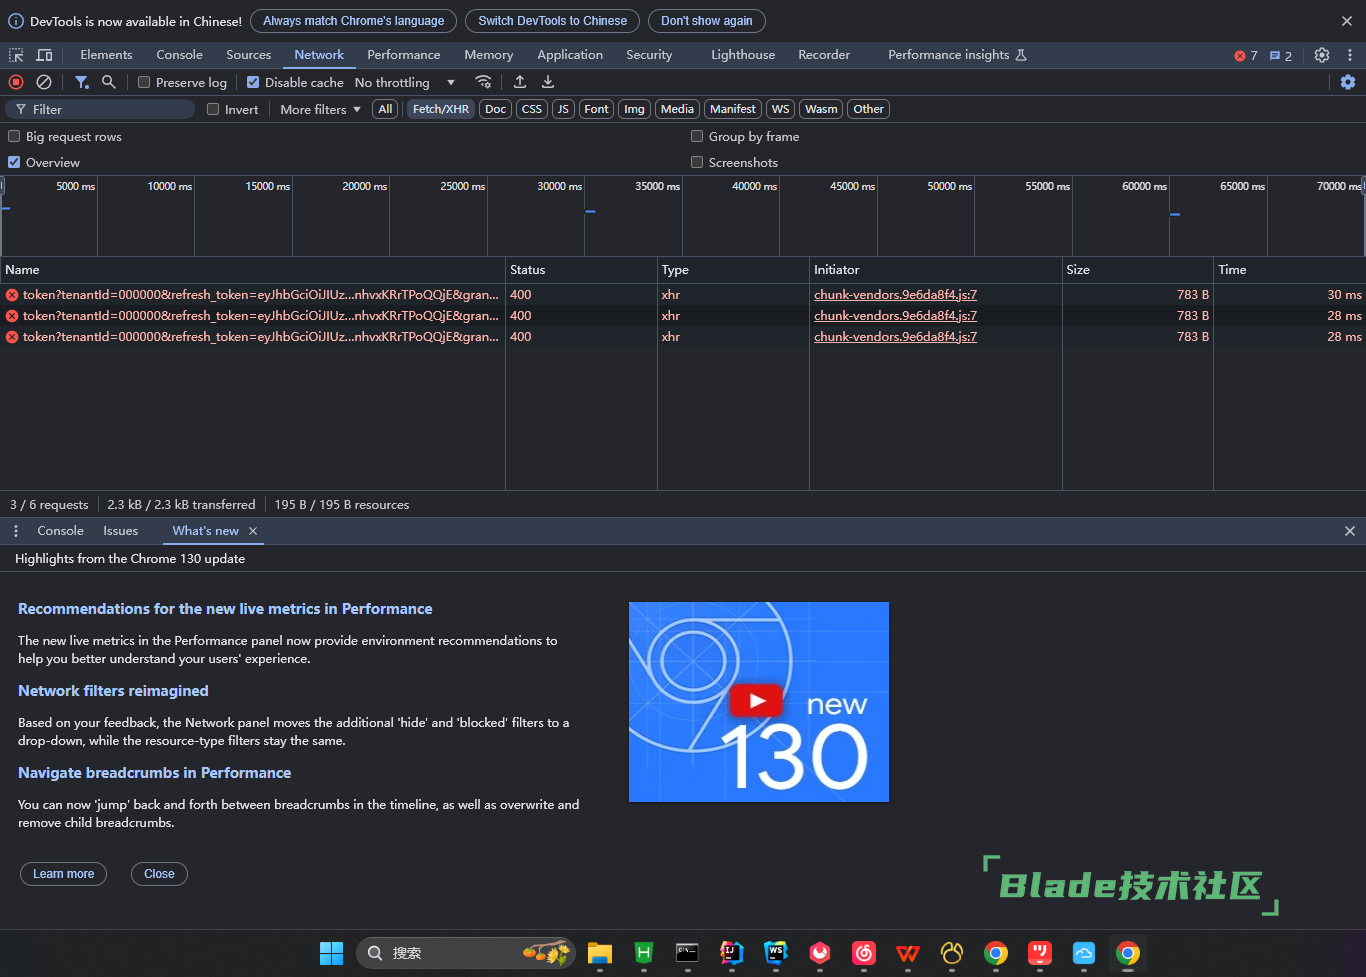Filter by Img resource type
Image resolution: width=1366 pixels, height=977 pixels.
[635, 109]
